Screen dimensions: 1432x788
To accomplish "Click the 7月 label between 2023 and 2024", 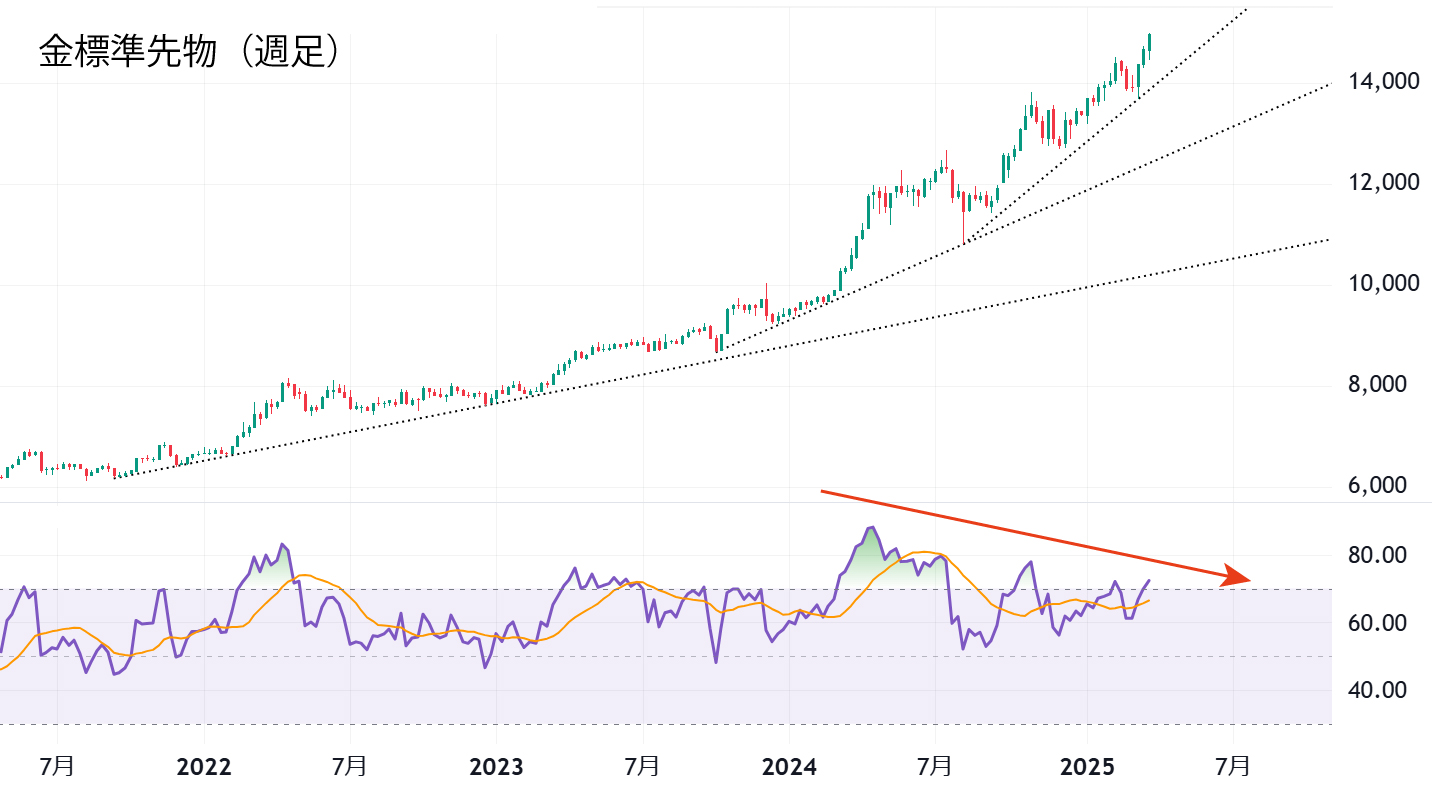I will coord(642,767).
